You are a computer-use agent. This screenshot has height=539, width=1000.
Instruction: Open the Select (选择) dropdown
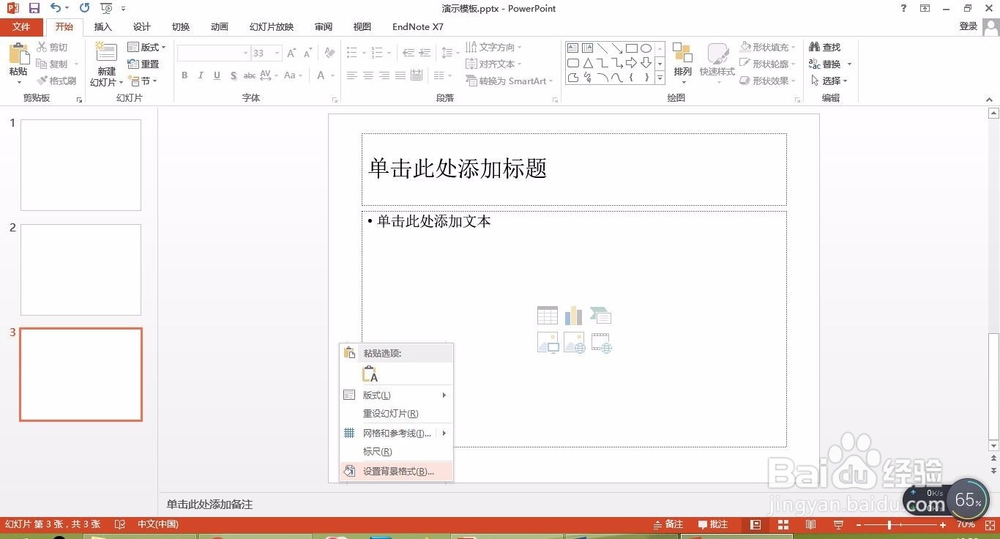[x=828, y=81]
